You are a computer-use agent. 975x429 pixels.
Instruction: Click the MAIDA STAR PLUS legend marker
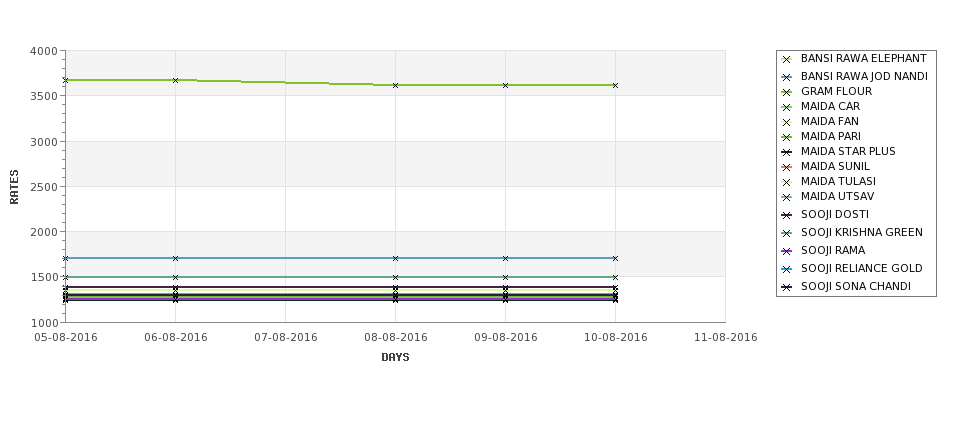pyautogui.click(x=786, y=152)
